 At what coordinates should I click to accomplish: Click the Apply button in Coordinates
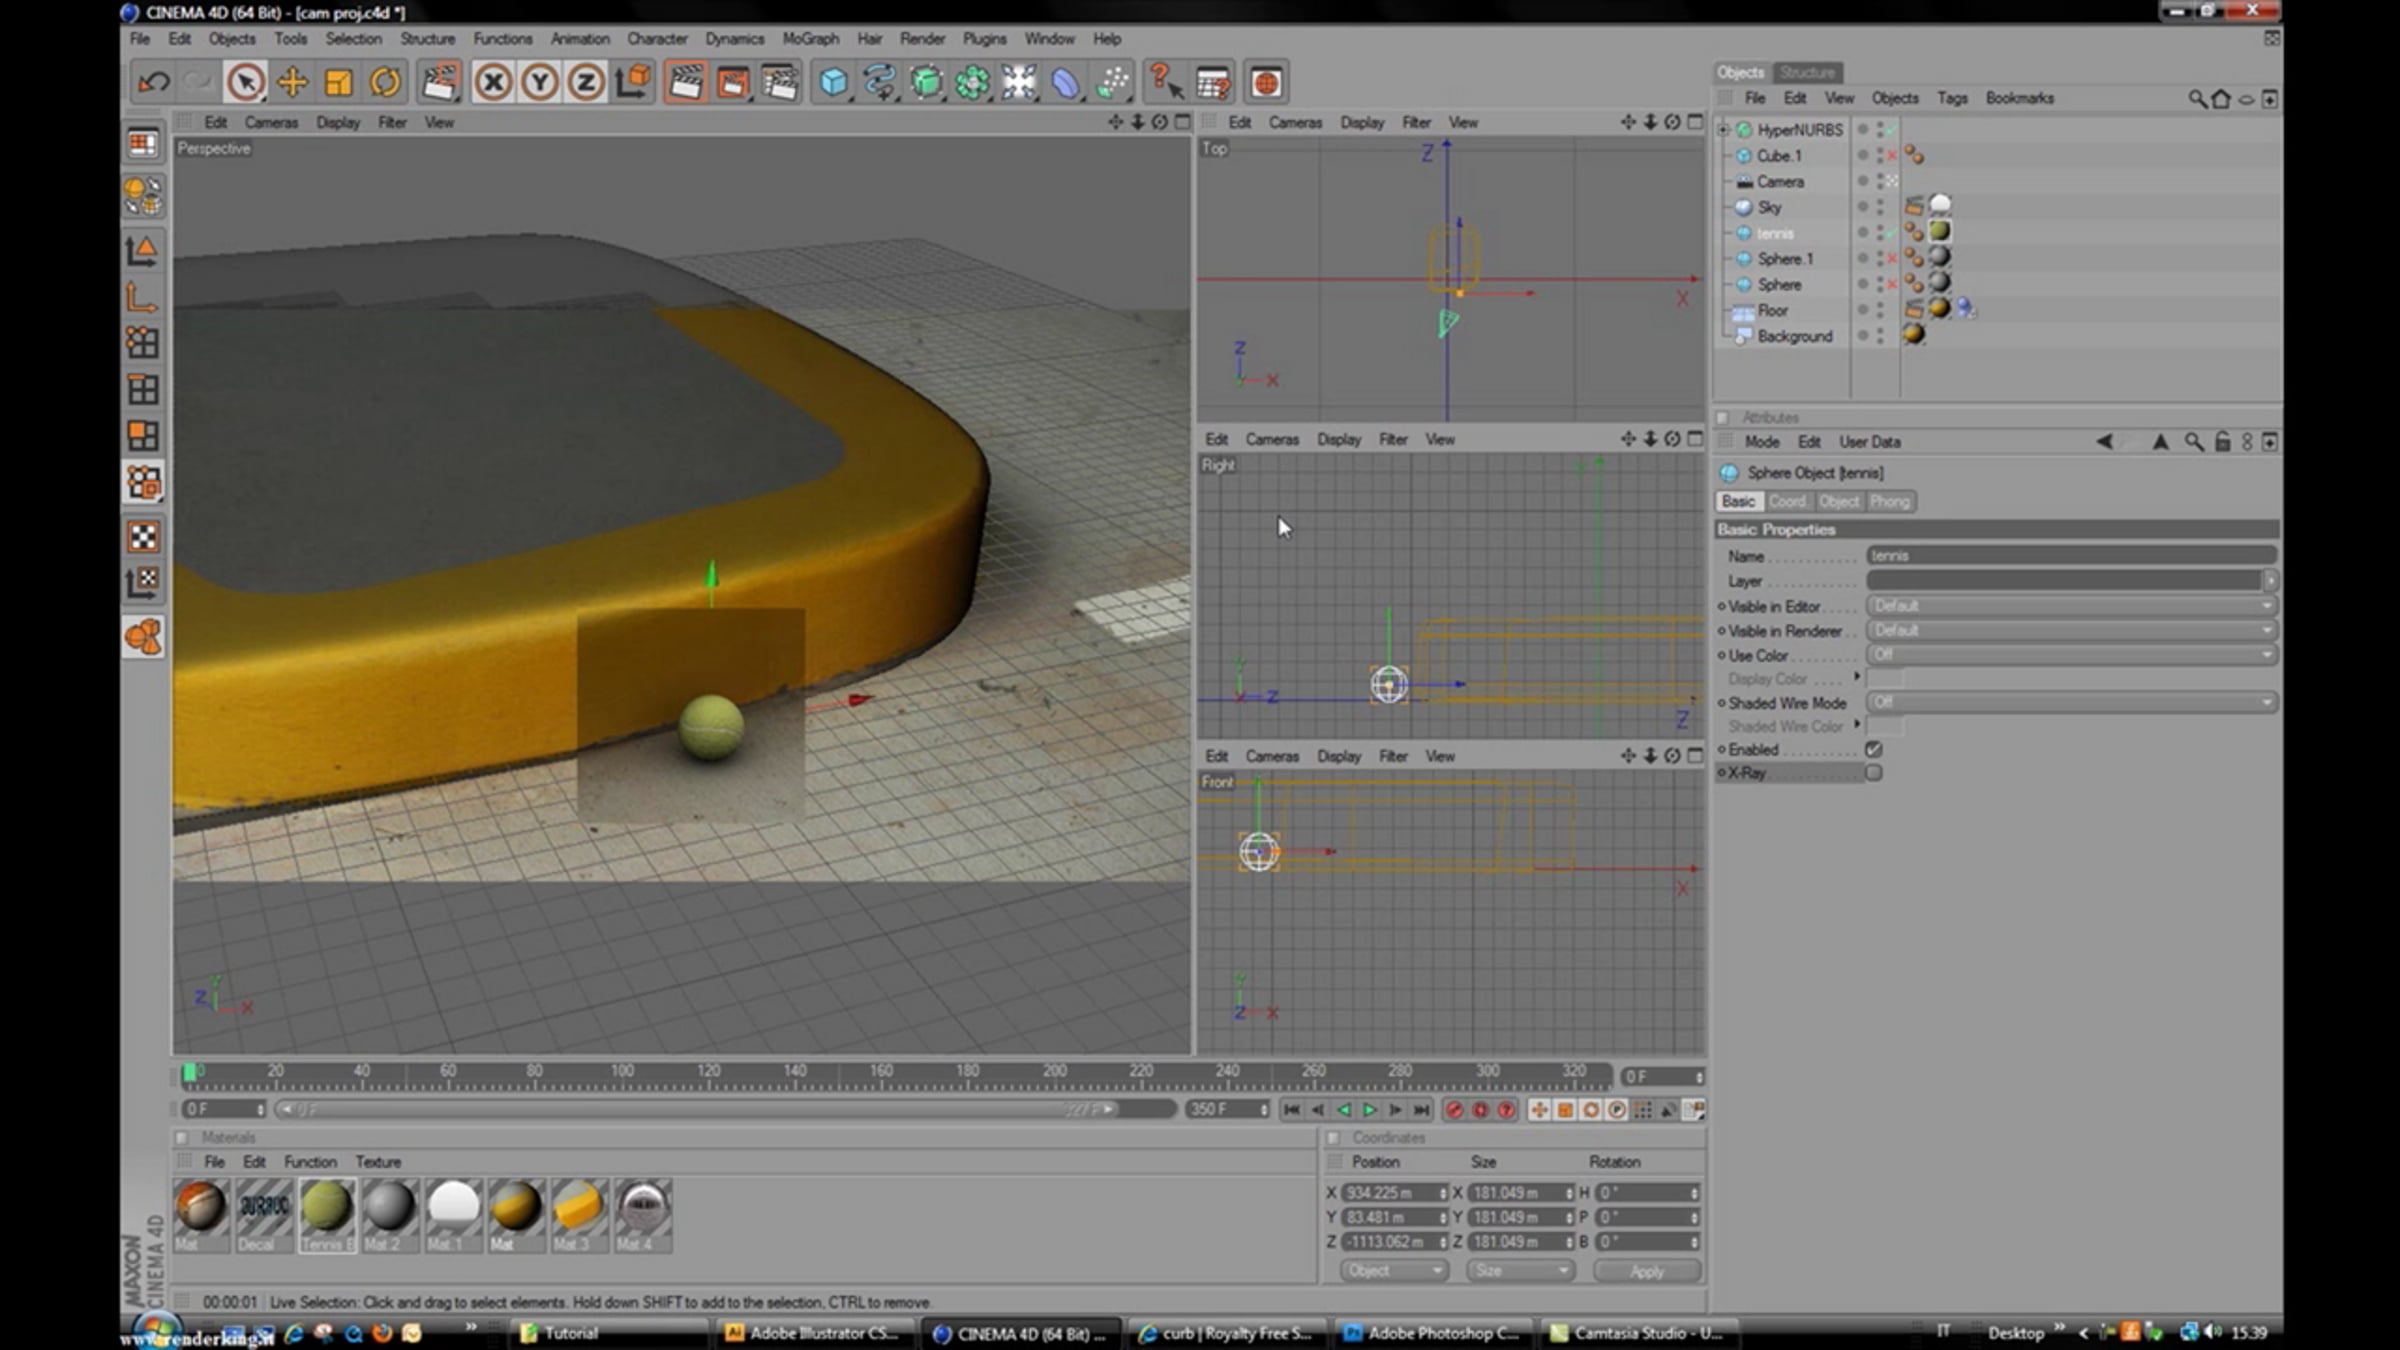click(x=1647, y=1271)
